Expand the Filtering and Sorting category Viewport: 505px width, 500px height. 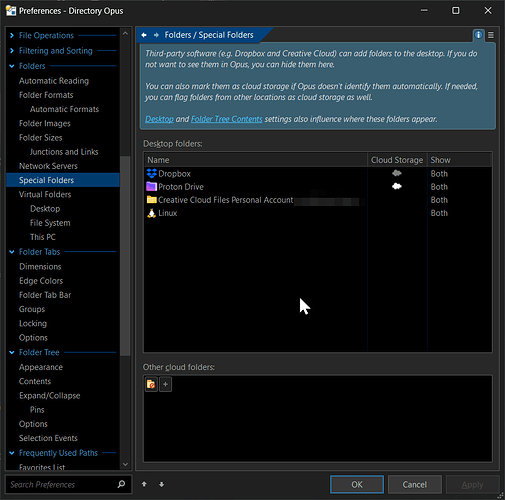point(12,51)
